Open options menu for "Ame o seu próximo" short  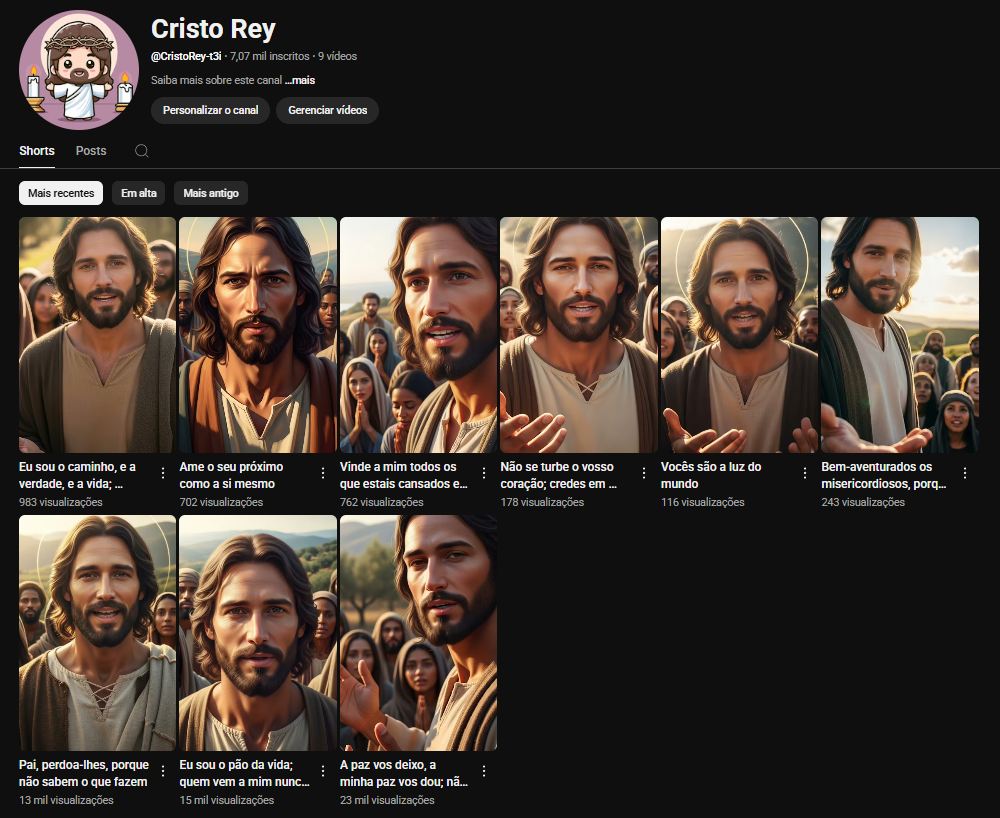tap(323, 472)
